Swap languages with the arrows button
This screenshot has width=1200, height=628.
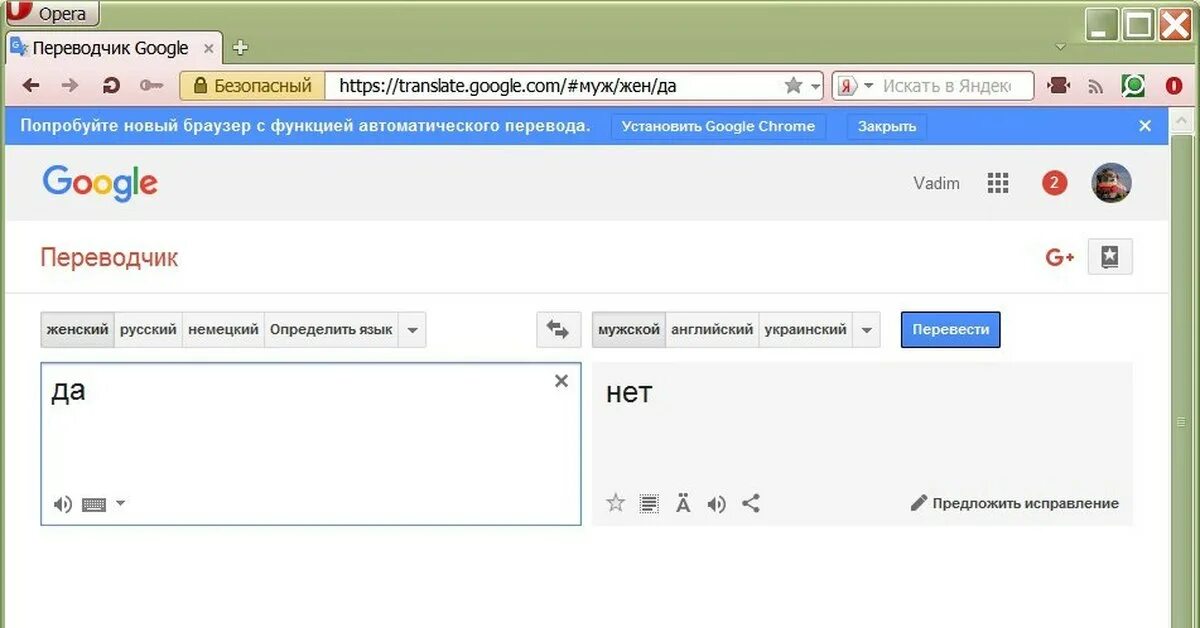click(558, 330)
